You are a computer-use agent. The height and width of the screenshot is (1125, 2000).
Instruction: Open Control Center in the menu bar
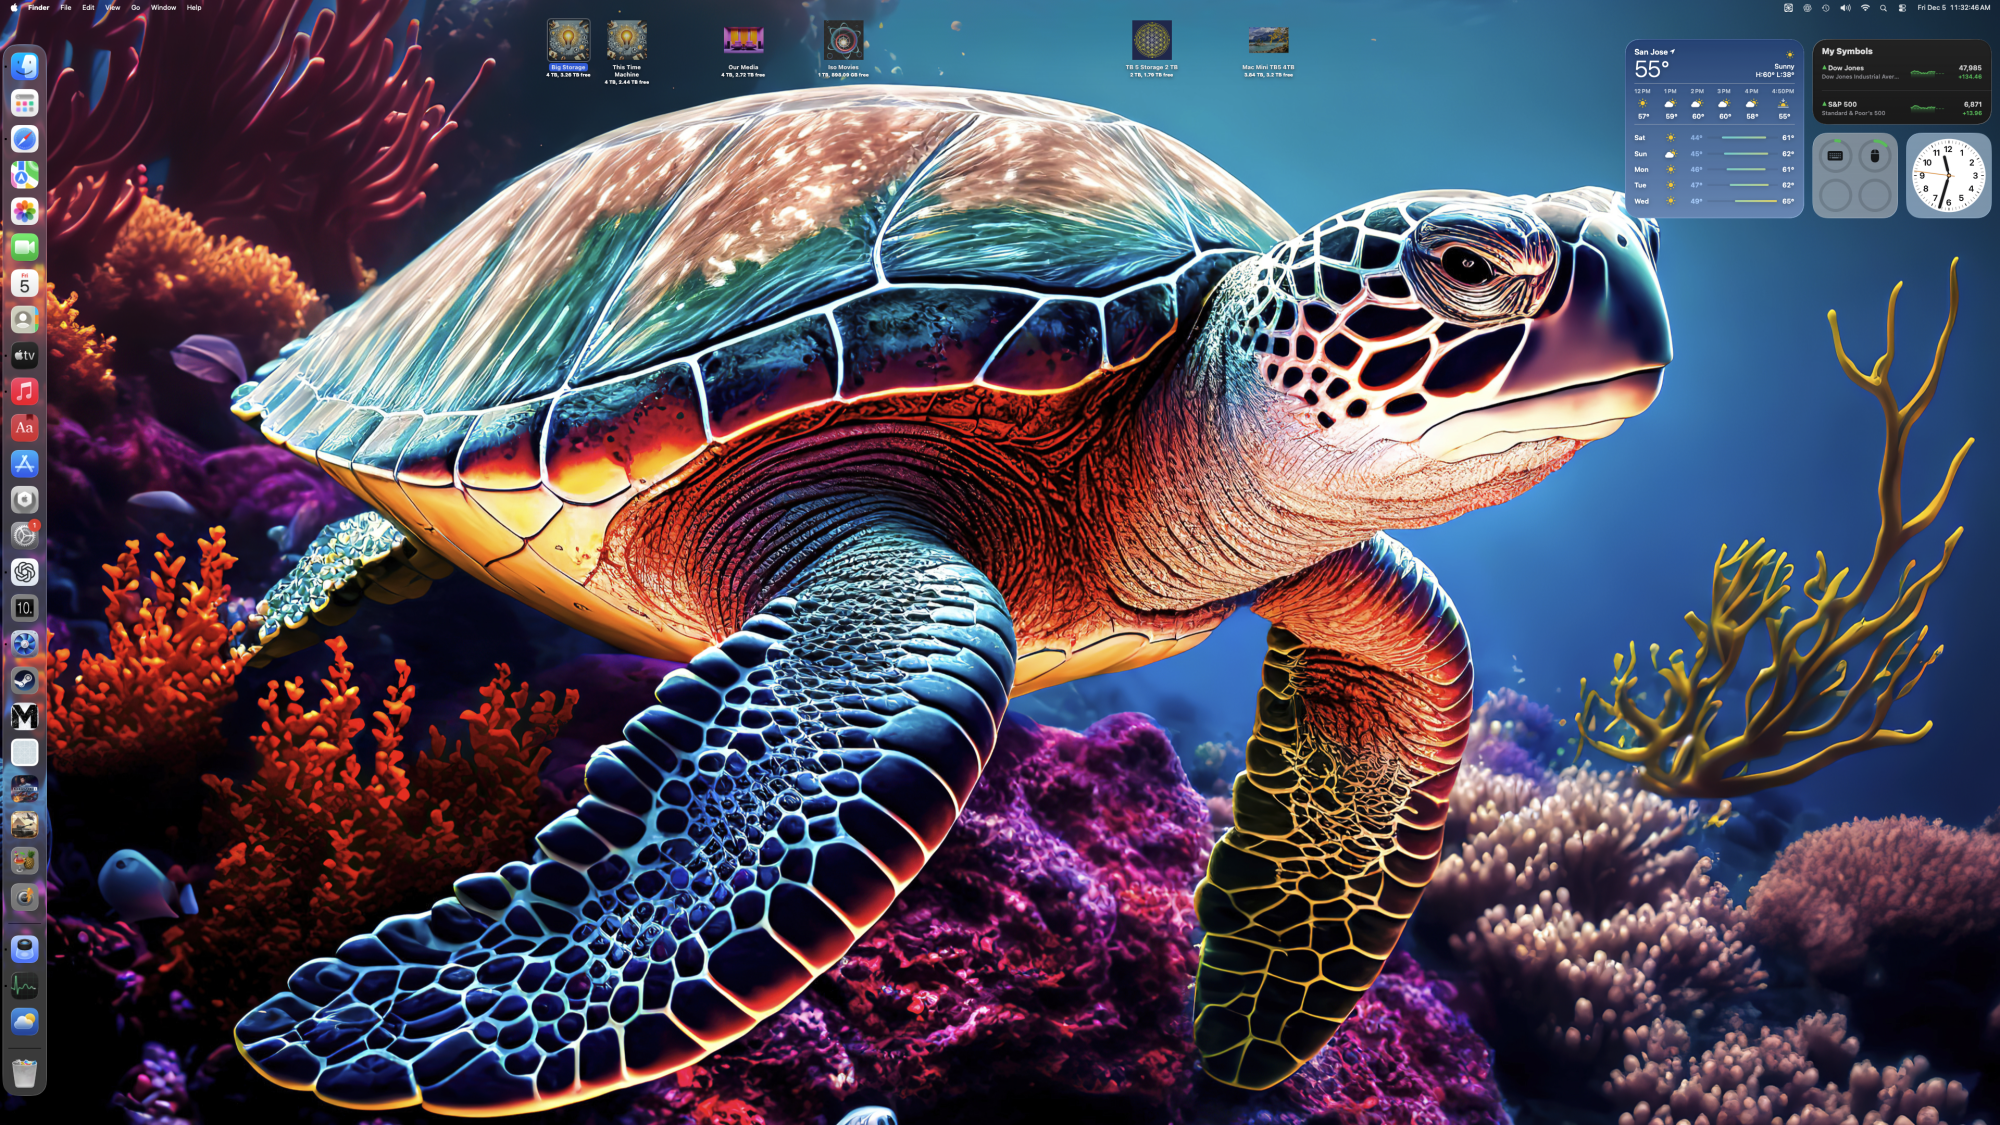pos(1903,8)
